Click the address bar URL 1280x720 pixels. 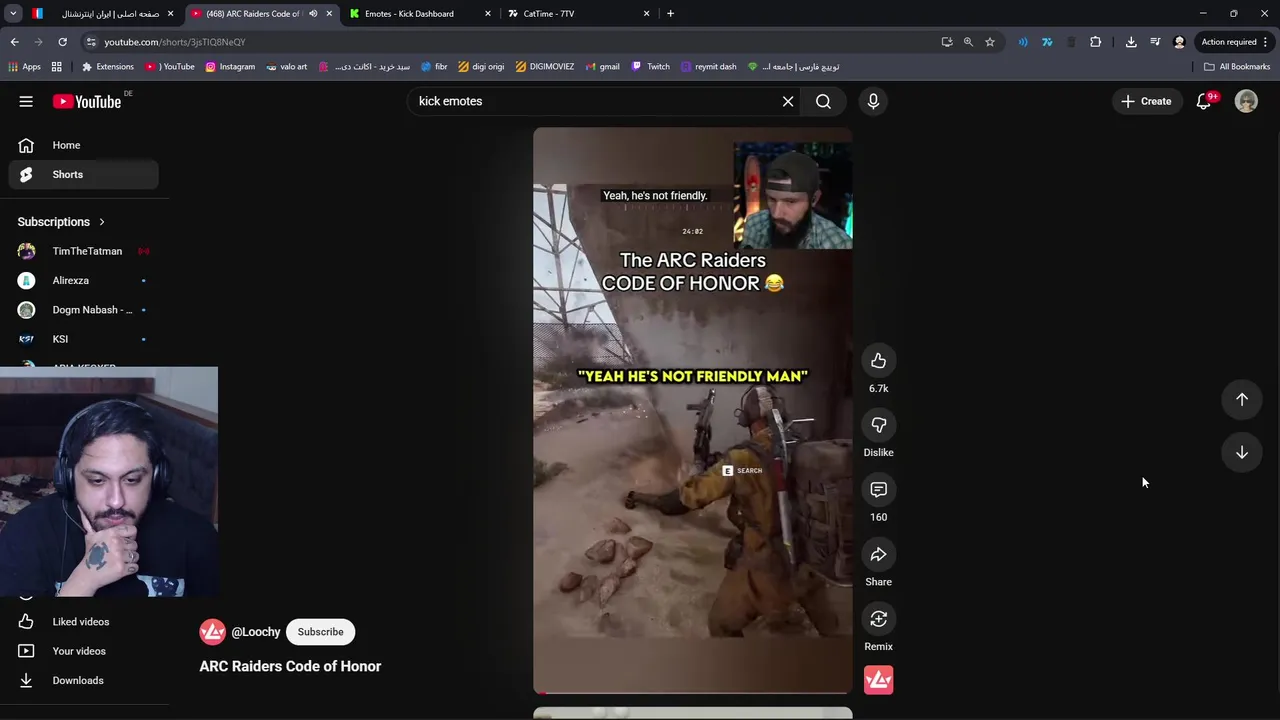pyautogui.click(x=175, y=42)
